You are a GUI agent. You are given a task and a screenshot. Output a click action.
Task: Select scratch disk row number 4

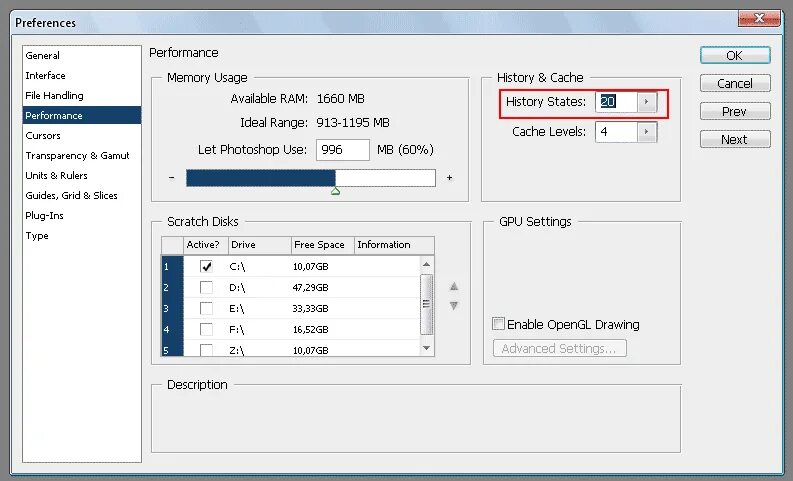coord(172,329)
